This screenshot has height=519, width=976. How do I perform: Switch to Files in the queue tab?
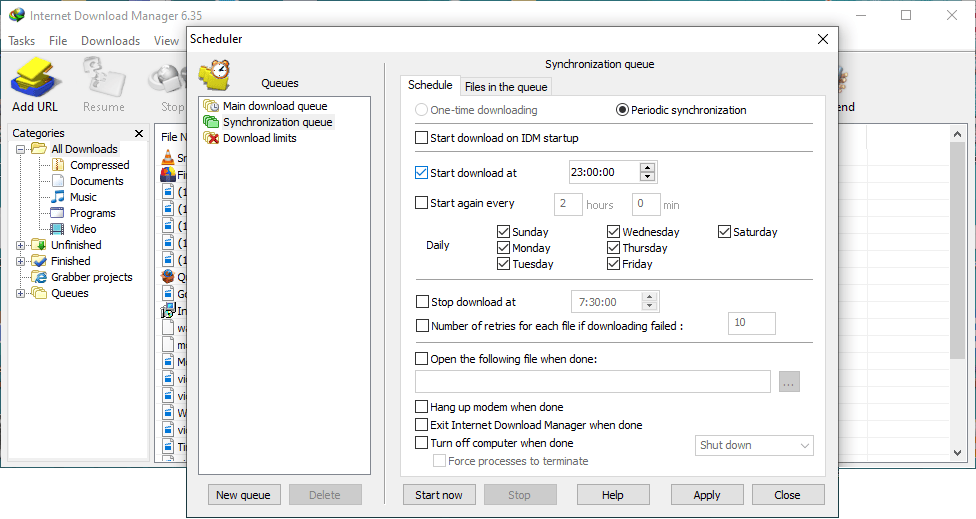(506, 87)
